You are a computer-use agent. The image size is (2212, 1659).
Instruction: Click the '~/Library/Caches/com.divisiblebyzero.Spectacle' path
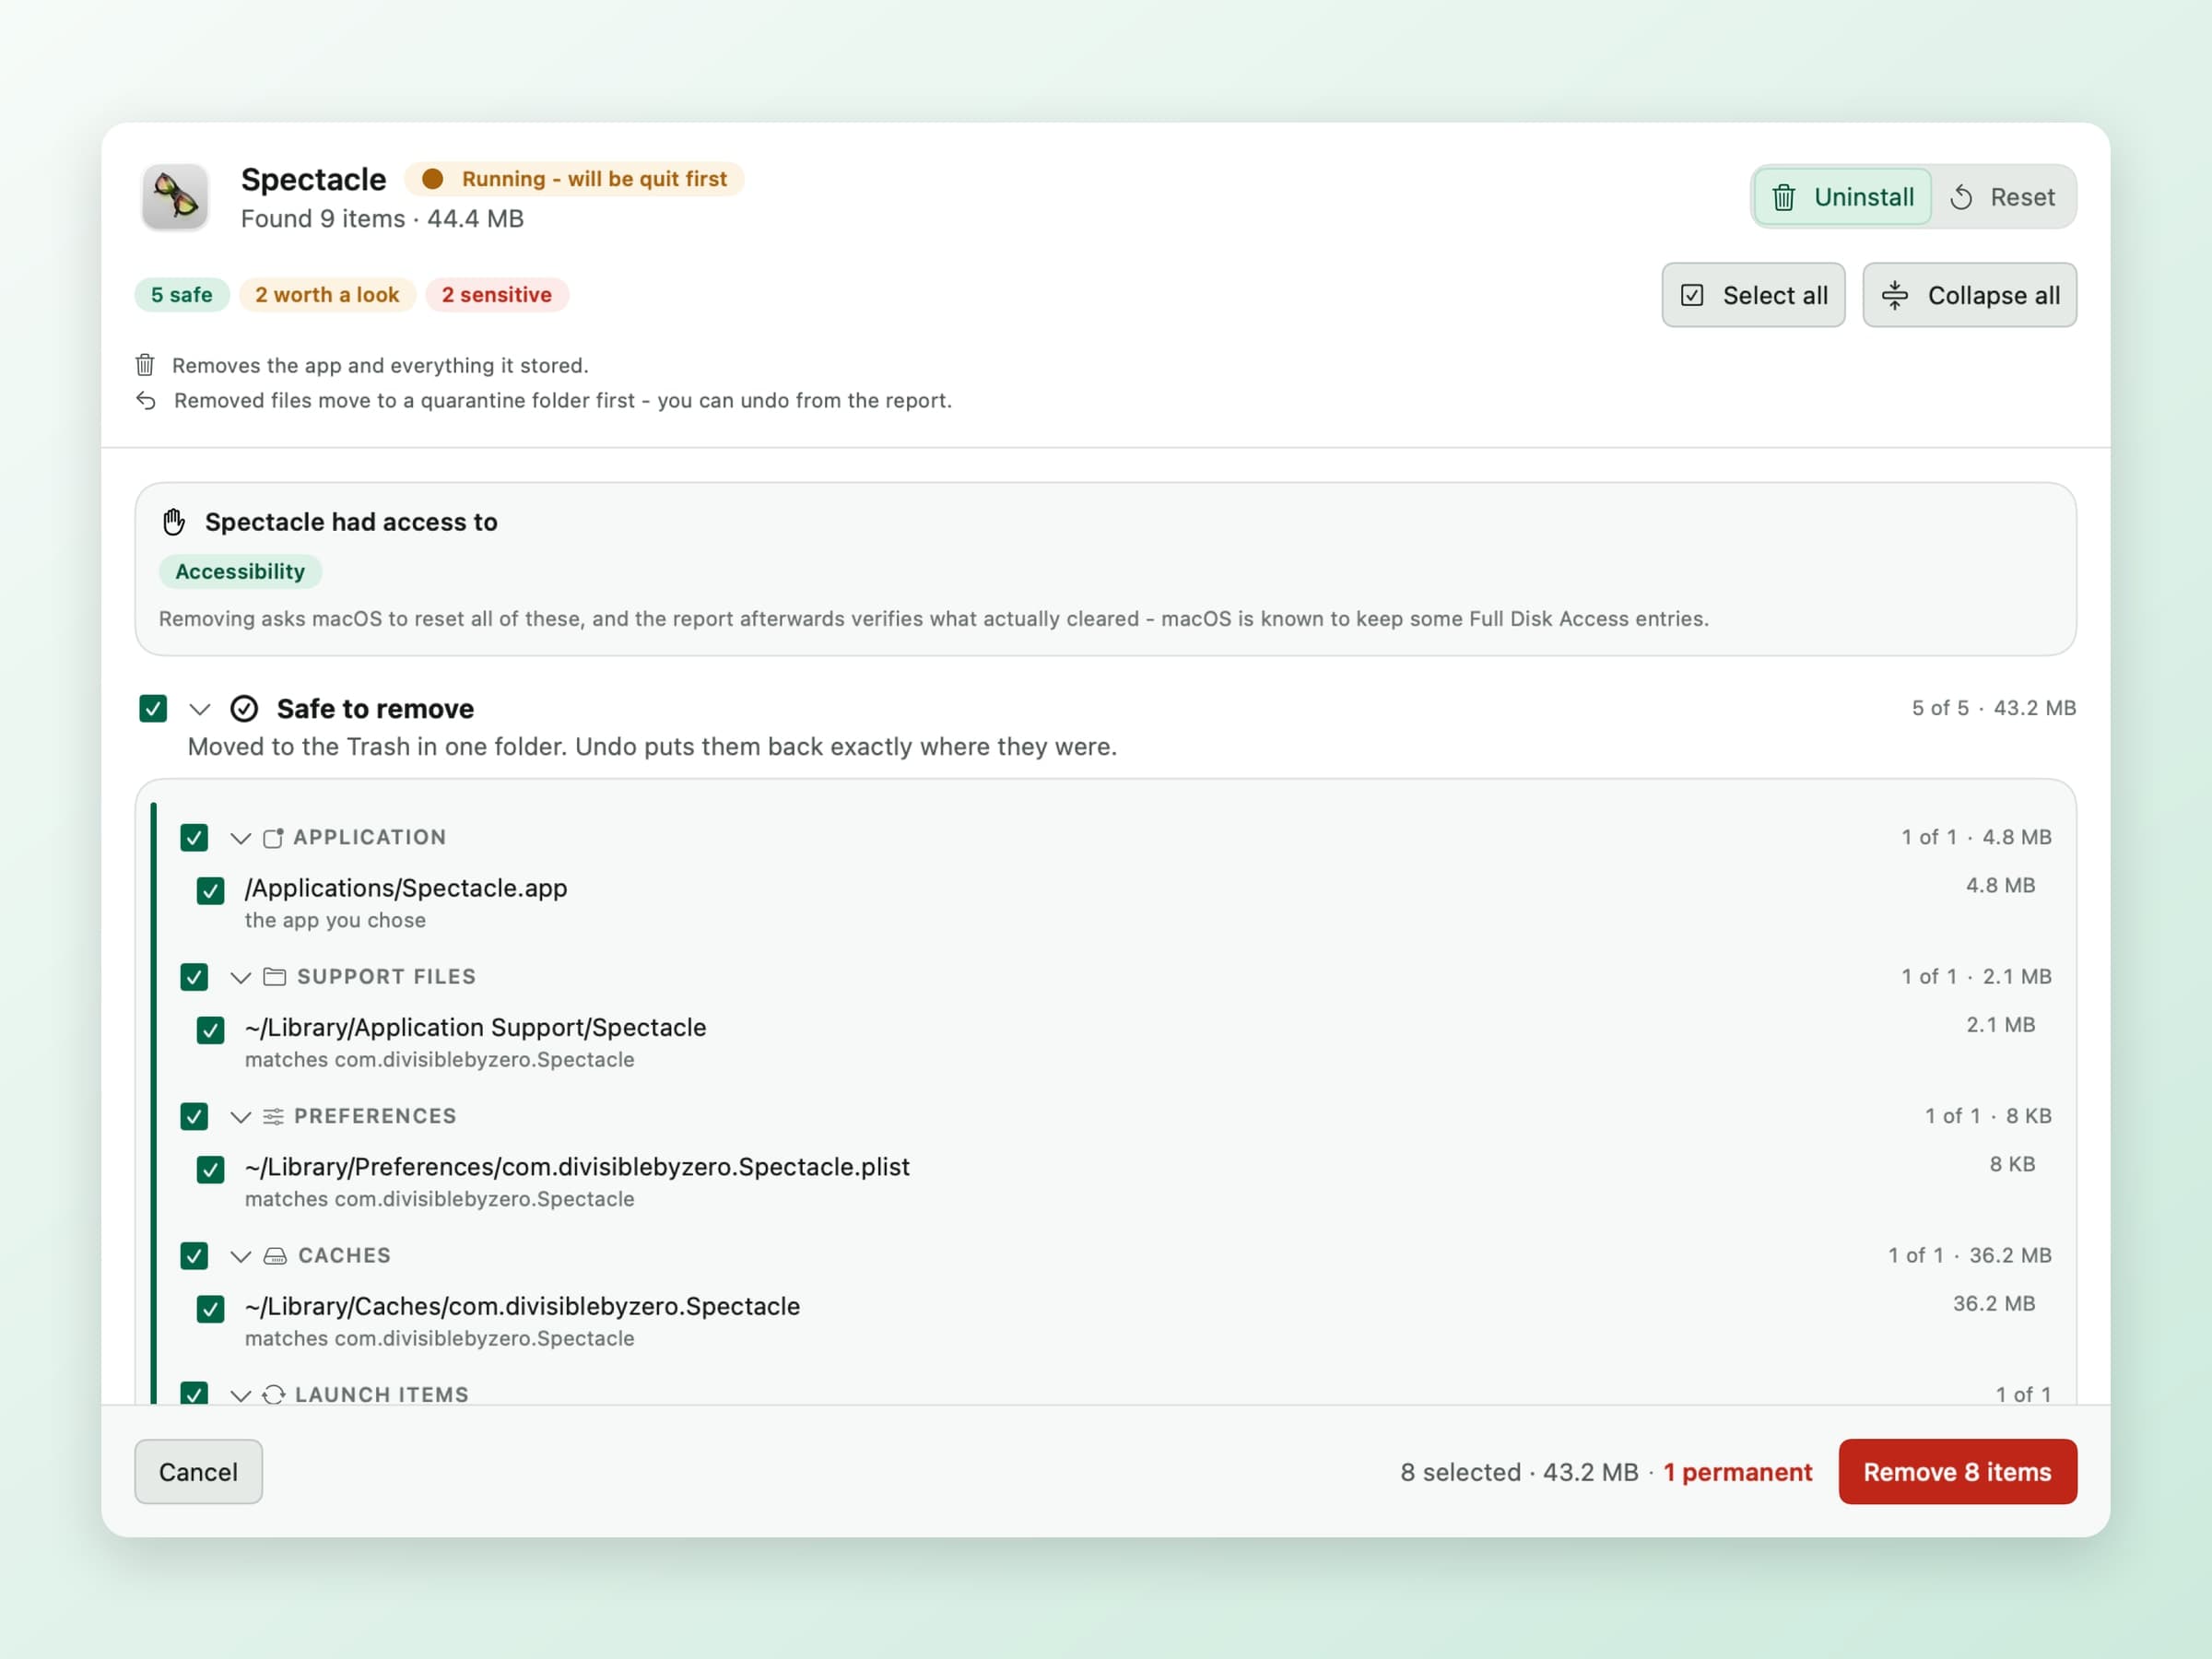coord(522,1307)
